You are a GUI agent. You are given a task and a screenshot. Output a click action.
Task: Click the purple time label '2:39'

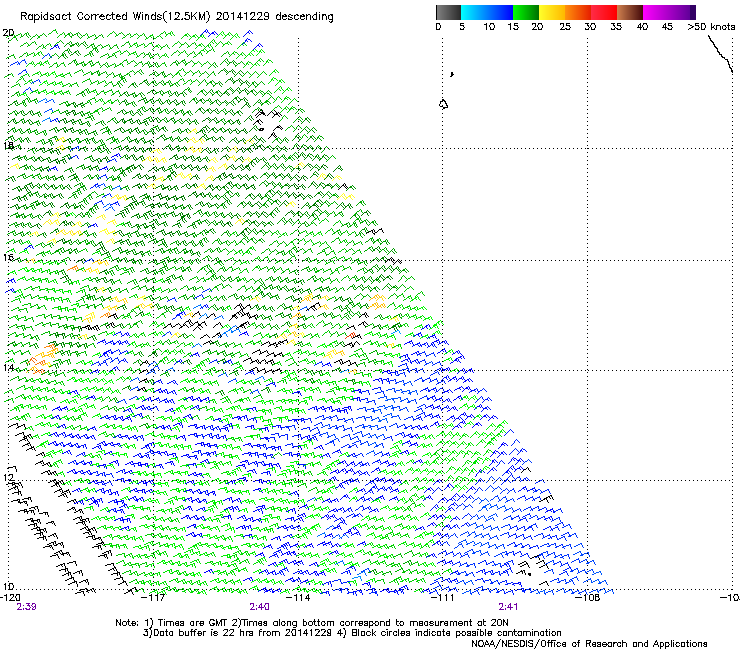26,607
